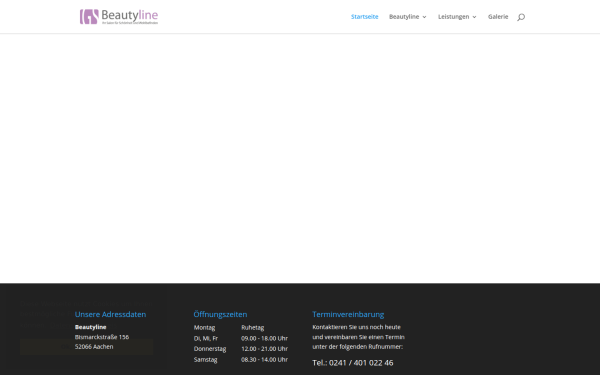Click the phone number 0241 / 401 022 46

point(361,363)
